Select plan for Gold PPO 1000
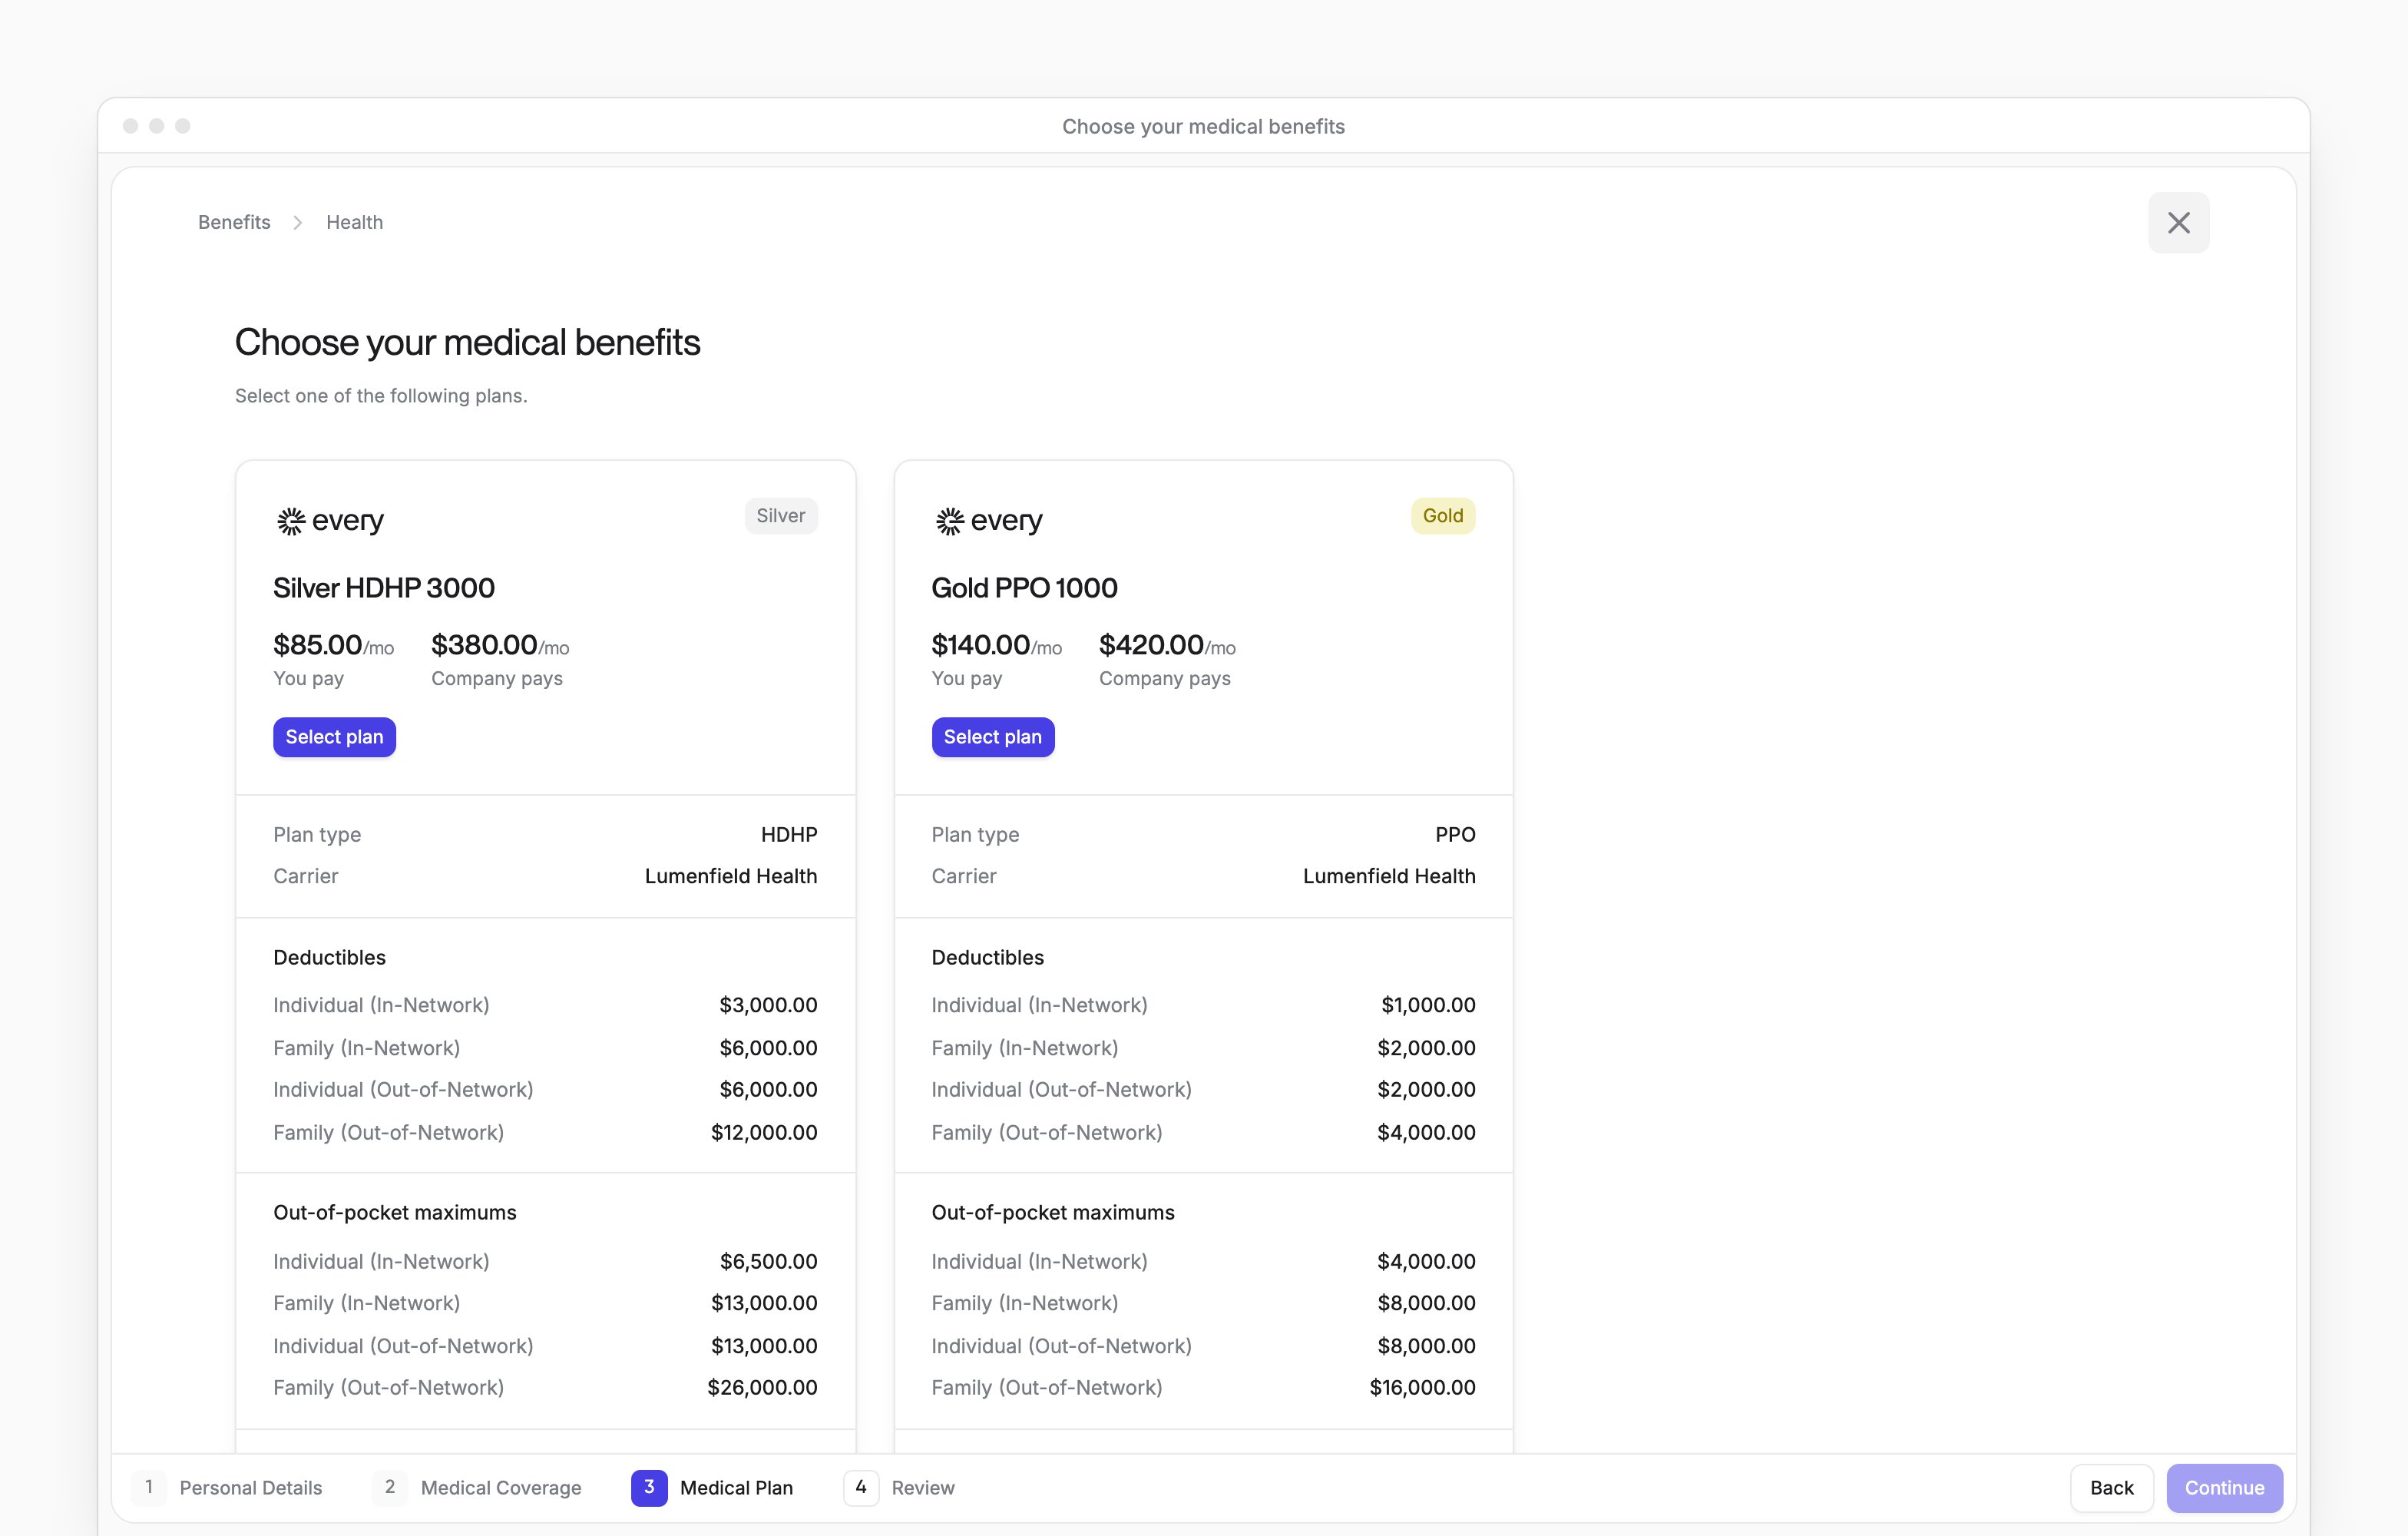2408x1536 pixels. pos(992,737)
